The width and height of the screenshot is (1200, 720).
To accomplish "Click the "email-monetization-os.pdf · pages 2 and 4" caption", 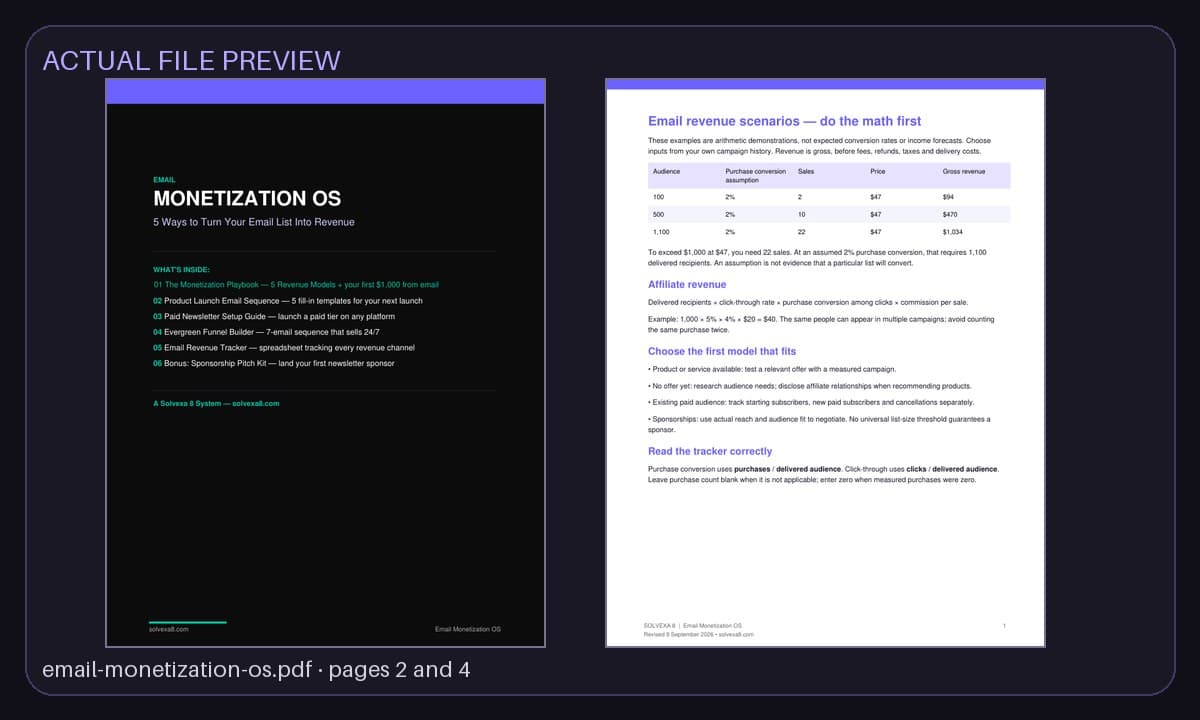I will pyautogui.click(x=256, y=669).
